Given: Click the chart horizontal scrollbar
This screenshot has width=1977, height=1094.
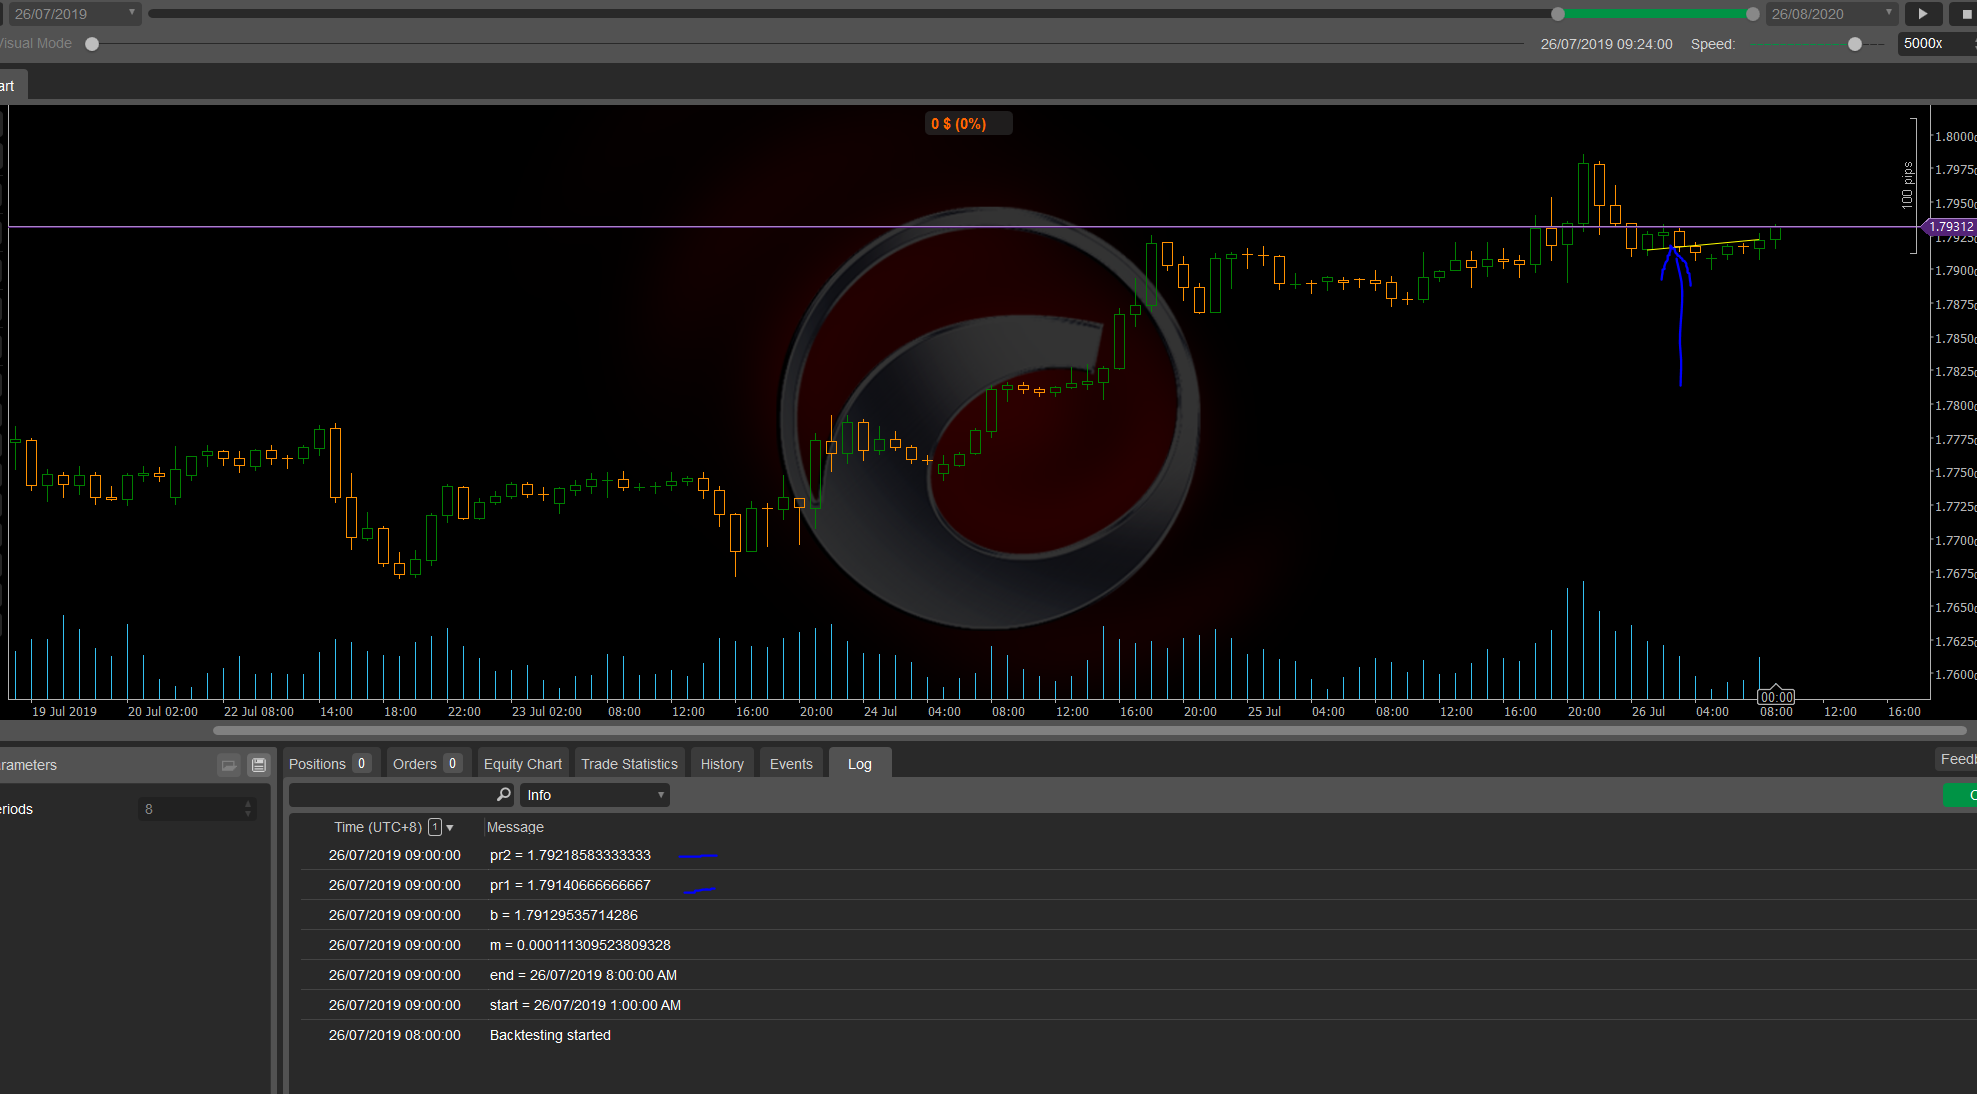Looking at the screenshot, I should [1090, 730].
